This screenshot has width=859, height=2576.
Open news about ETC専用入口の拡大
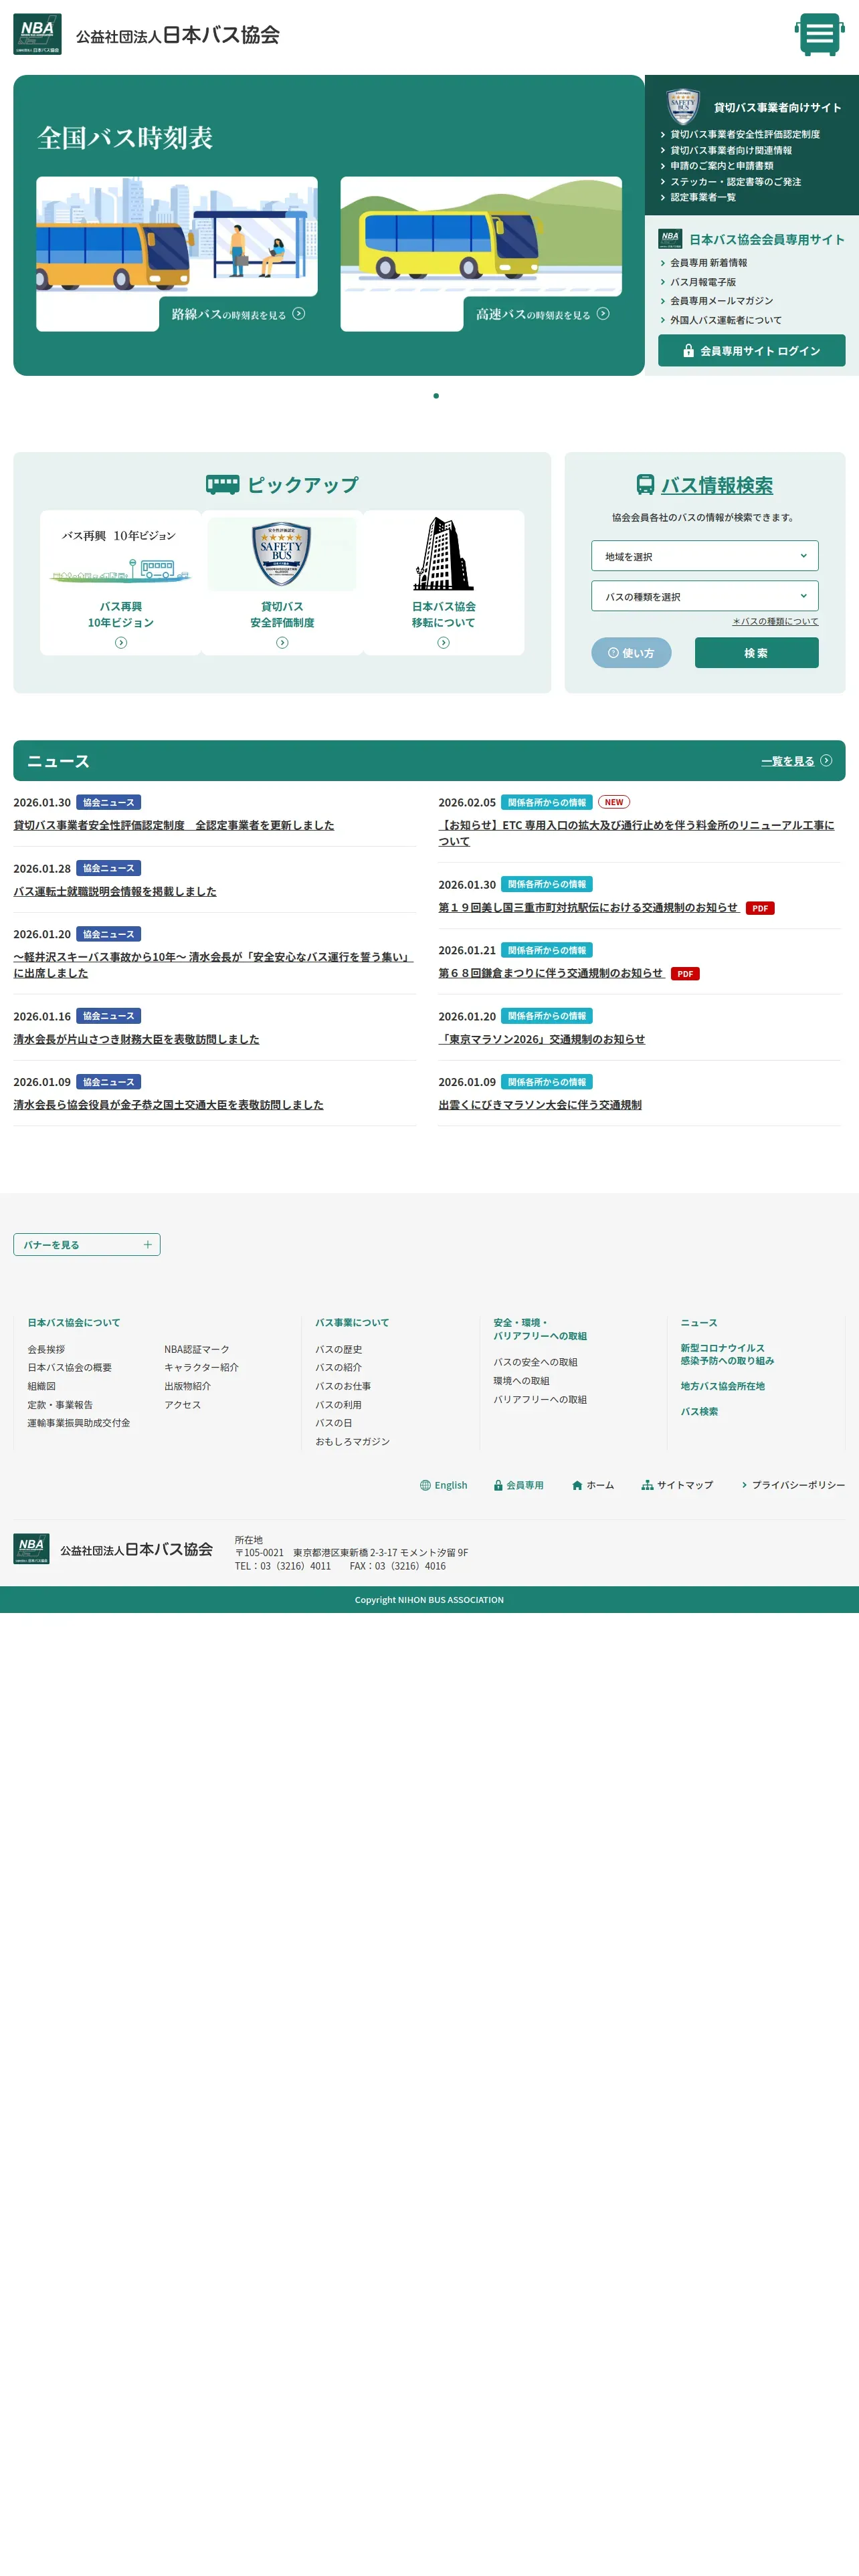(636, 833)
